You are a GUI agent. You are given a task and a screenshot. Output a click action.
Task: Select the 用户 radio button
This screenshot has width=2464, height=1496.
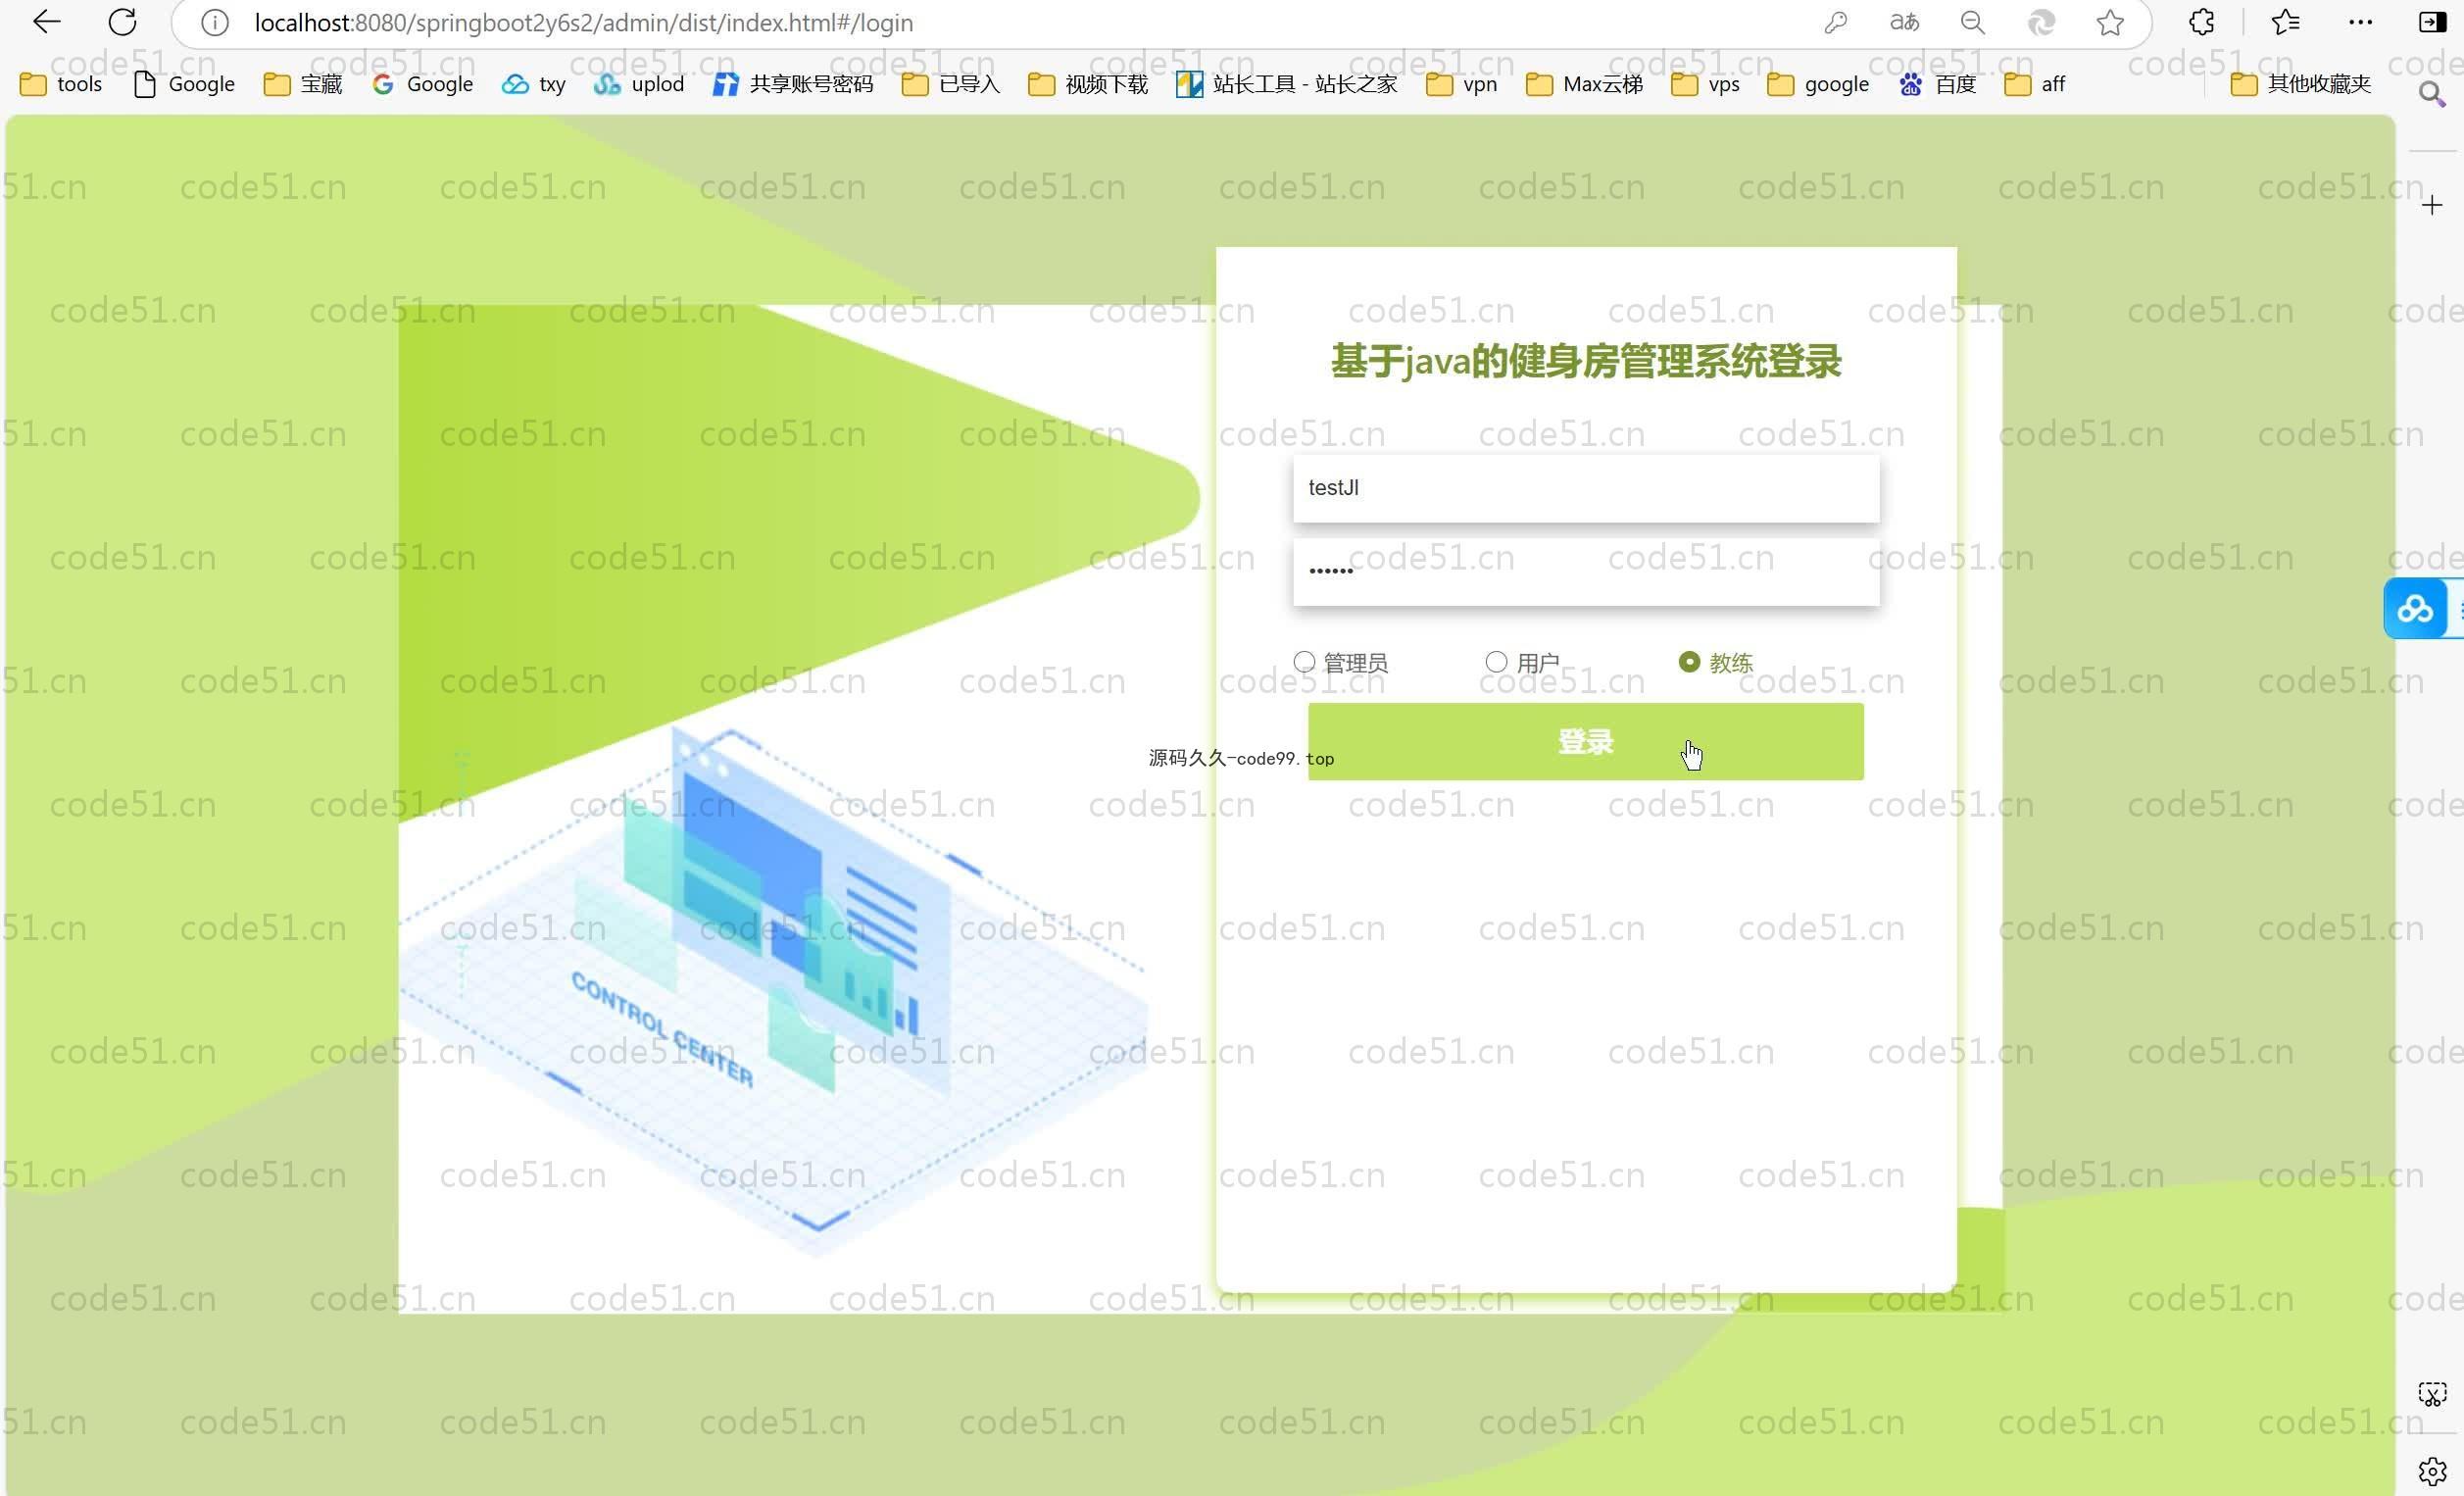tap(1496, 662)
